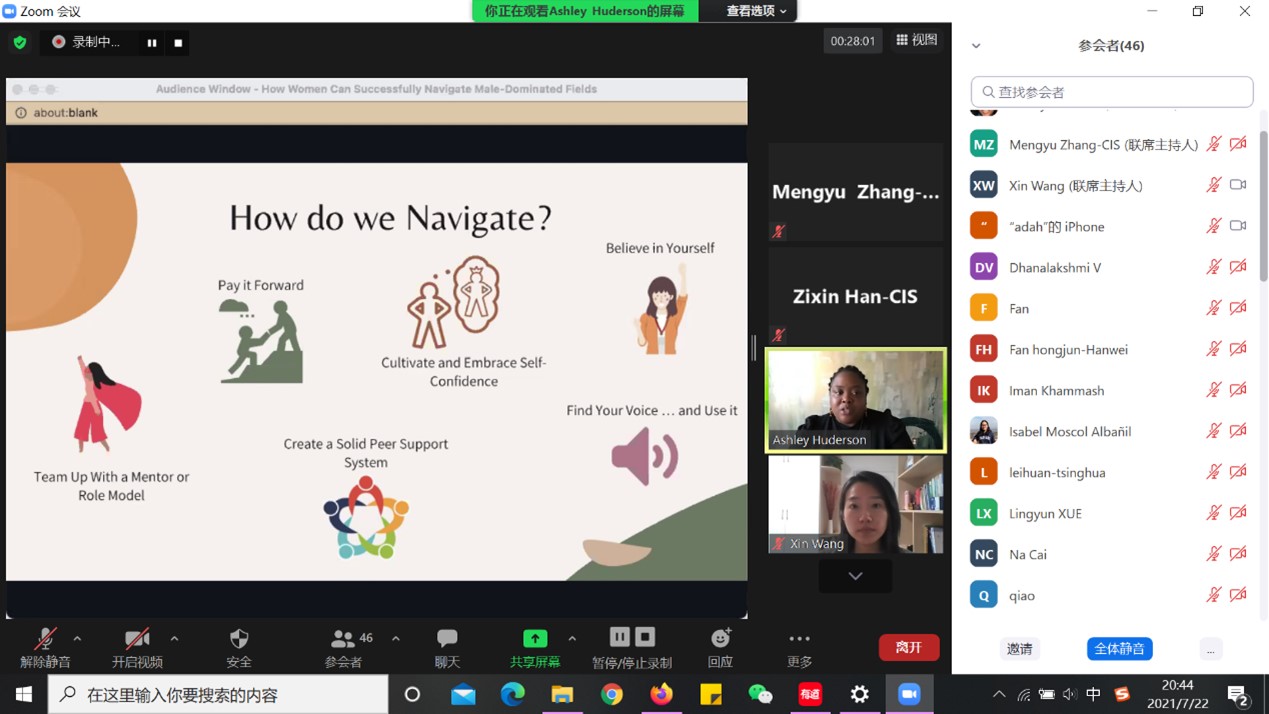
Task: Click the 全体静音 mute all button
Action: pyautogui.click(x=1119, y=649)
